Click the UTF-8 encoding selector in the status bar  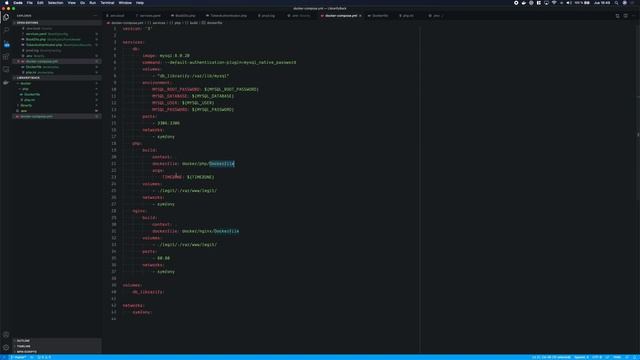tap(597, 357)
